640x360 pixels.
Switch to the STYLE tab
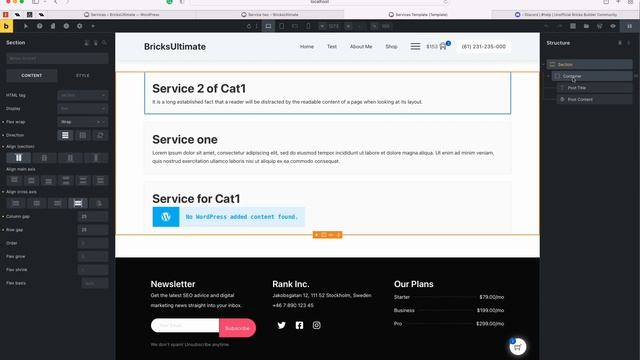tap(83, 76)
